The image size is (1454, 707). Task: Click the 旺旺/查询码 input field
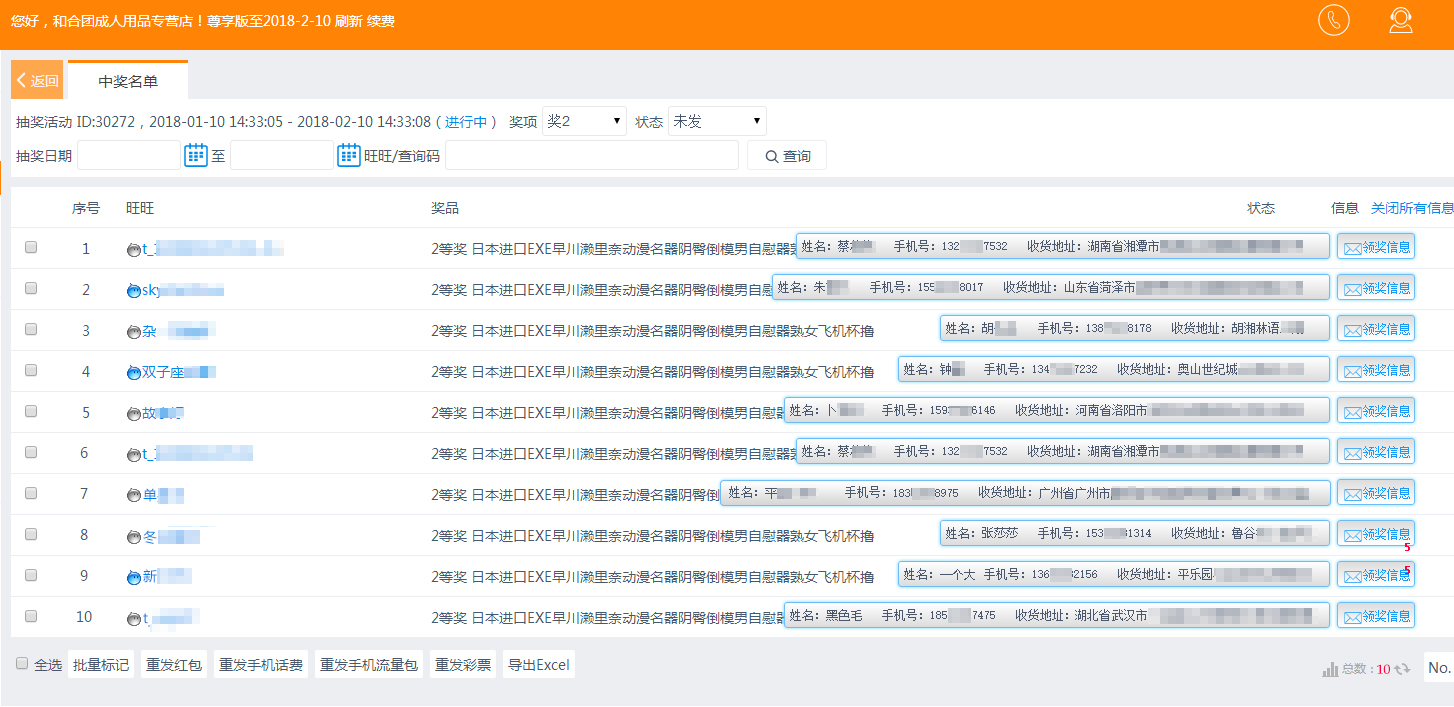point(591,156)
